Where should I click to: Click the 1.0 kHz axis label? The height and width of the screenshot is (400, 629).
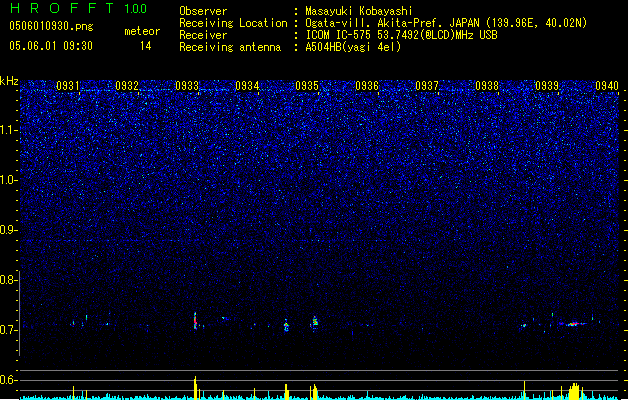tap(8, 180)
